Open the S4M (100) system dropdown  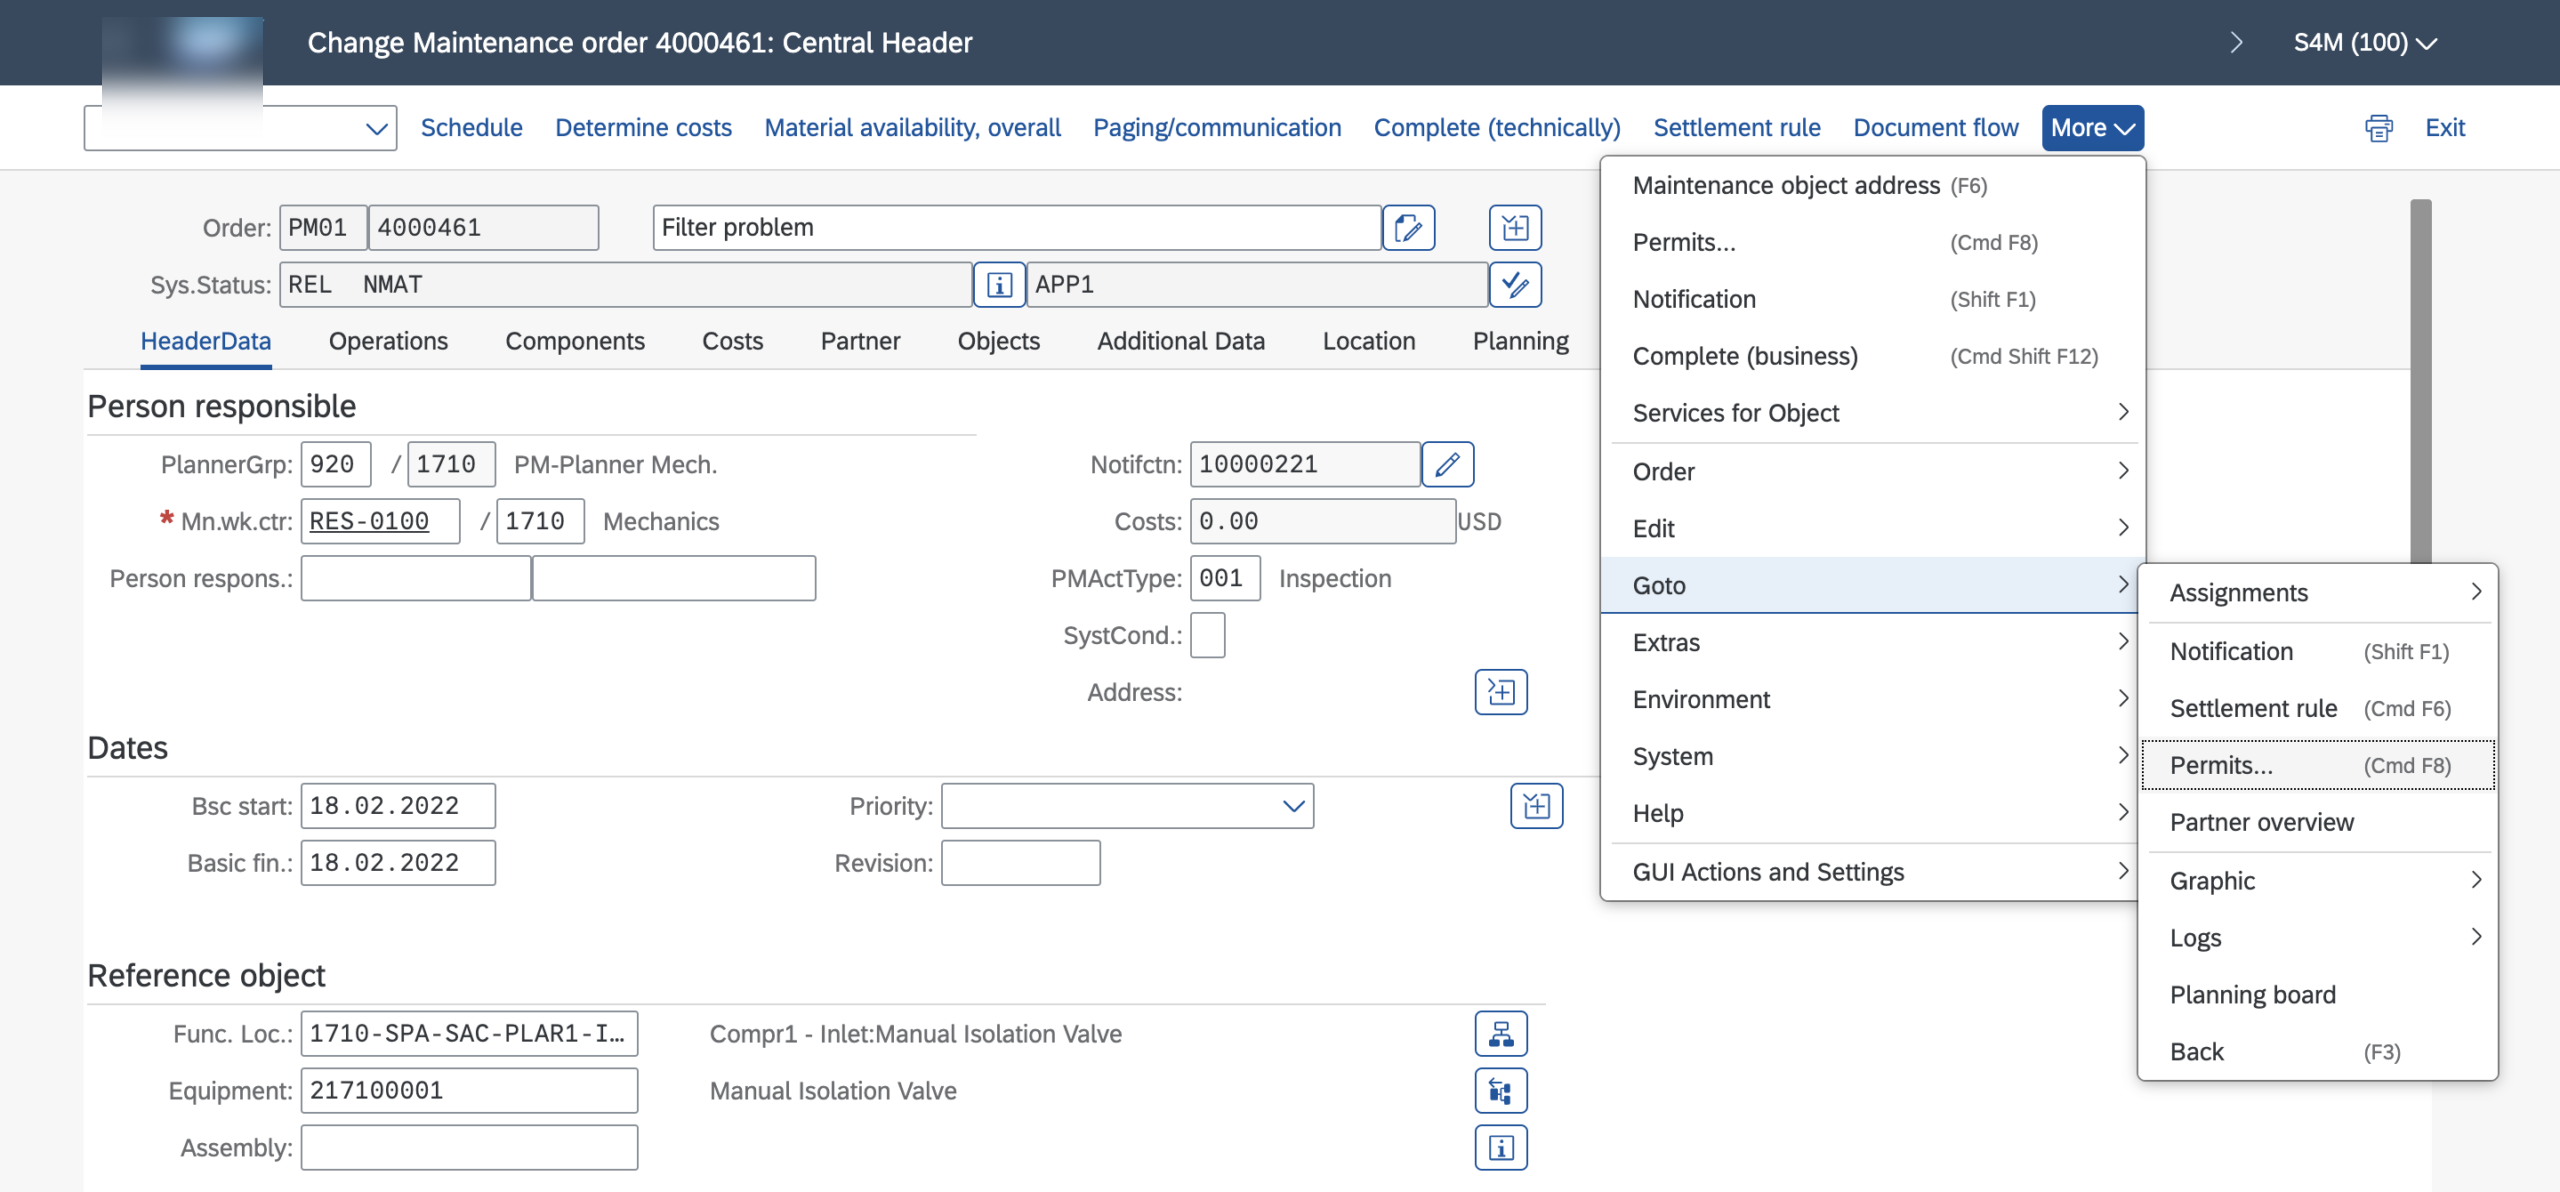coord(2365,43)
